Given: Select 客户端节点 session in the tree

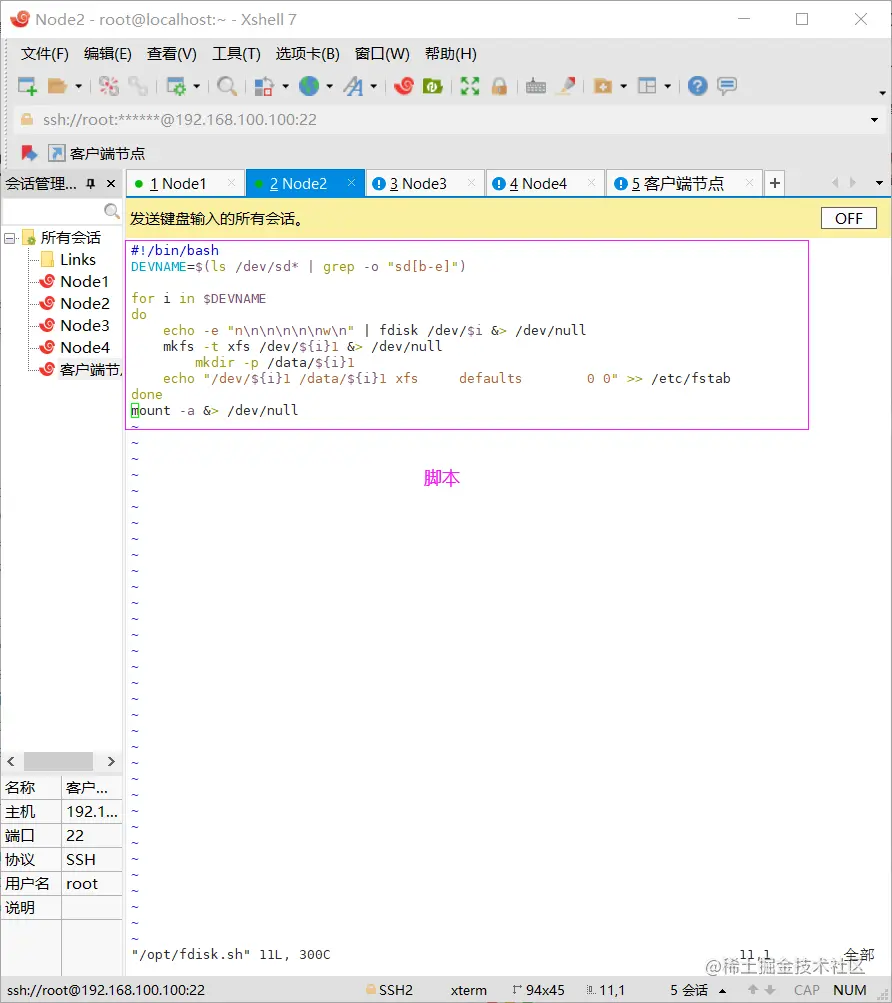Looking at the screenshot, I should coord(80,370).
